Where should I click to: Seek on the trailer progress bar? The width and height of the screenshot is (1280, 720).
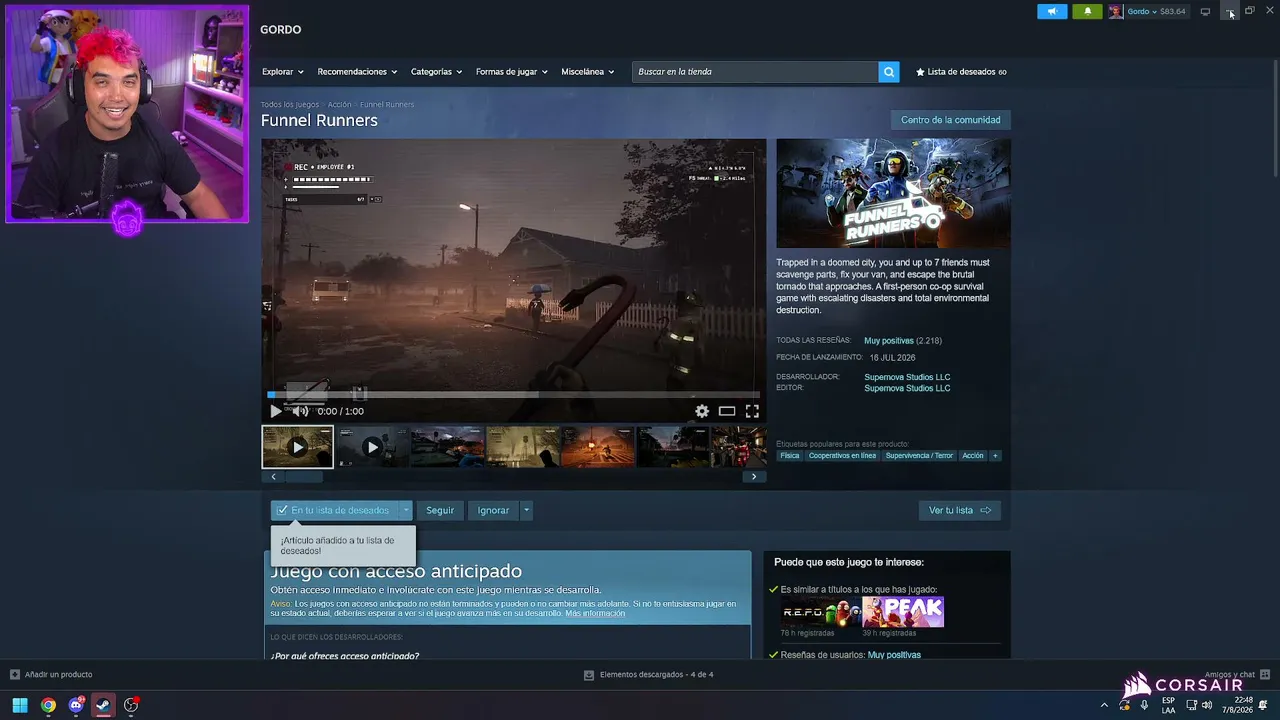[x=513, y=395]
